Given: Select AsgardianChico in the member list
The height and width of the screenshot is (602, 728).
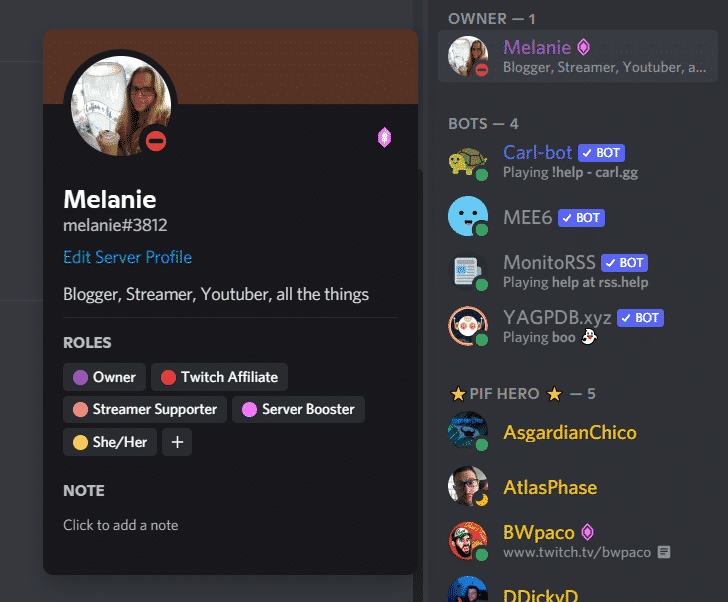Looking at the screenshot, I should [x=578, y=433].
